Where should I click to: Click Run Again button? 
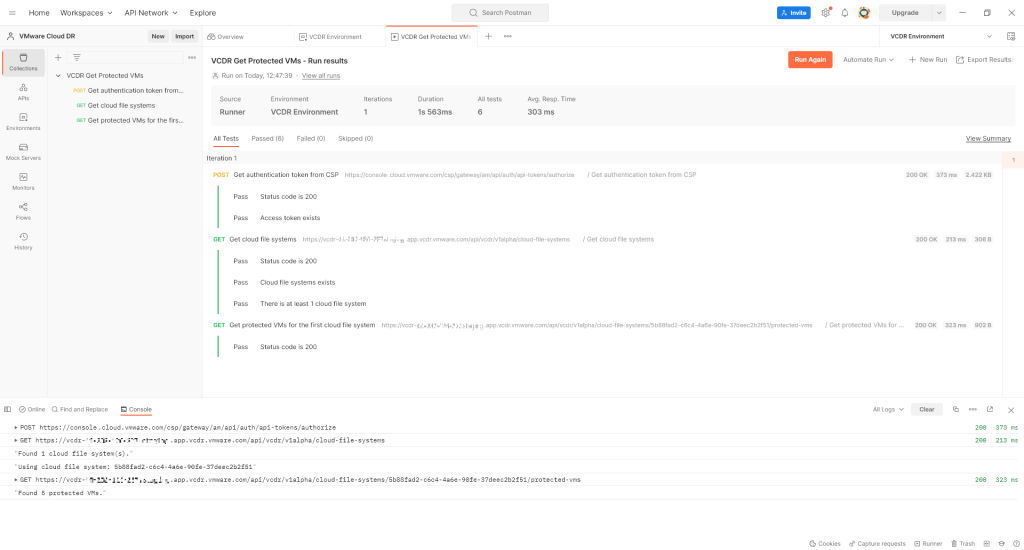coord(810,59)
